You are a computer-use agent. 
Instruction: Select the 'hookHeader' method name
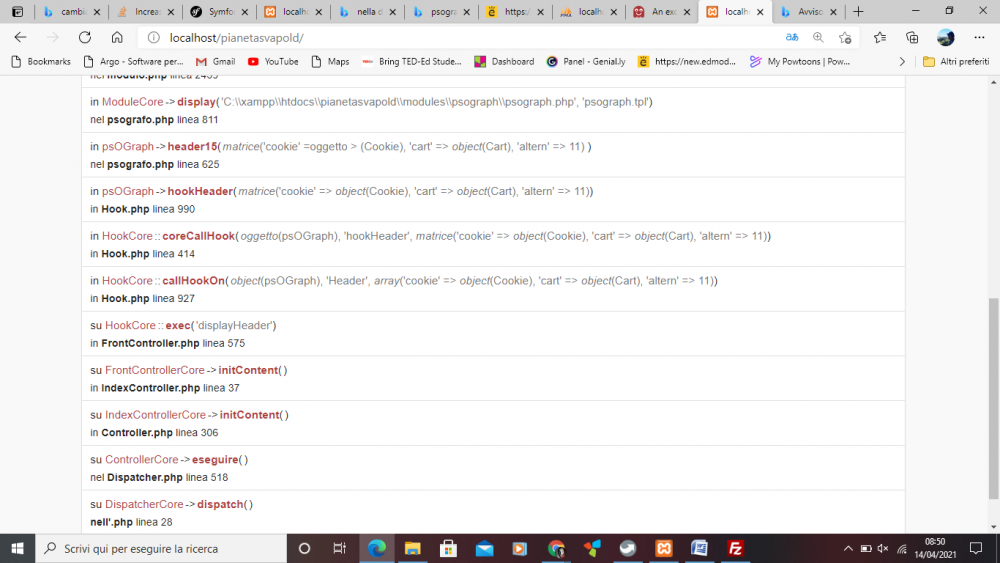(200, 191)
